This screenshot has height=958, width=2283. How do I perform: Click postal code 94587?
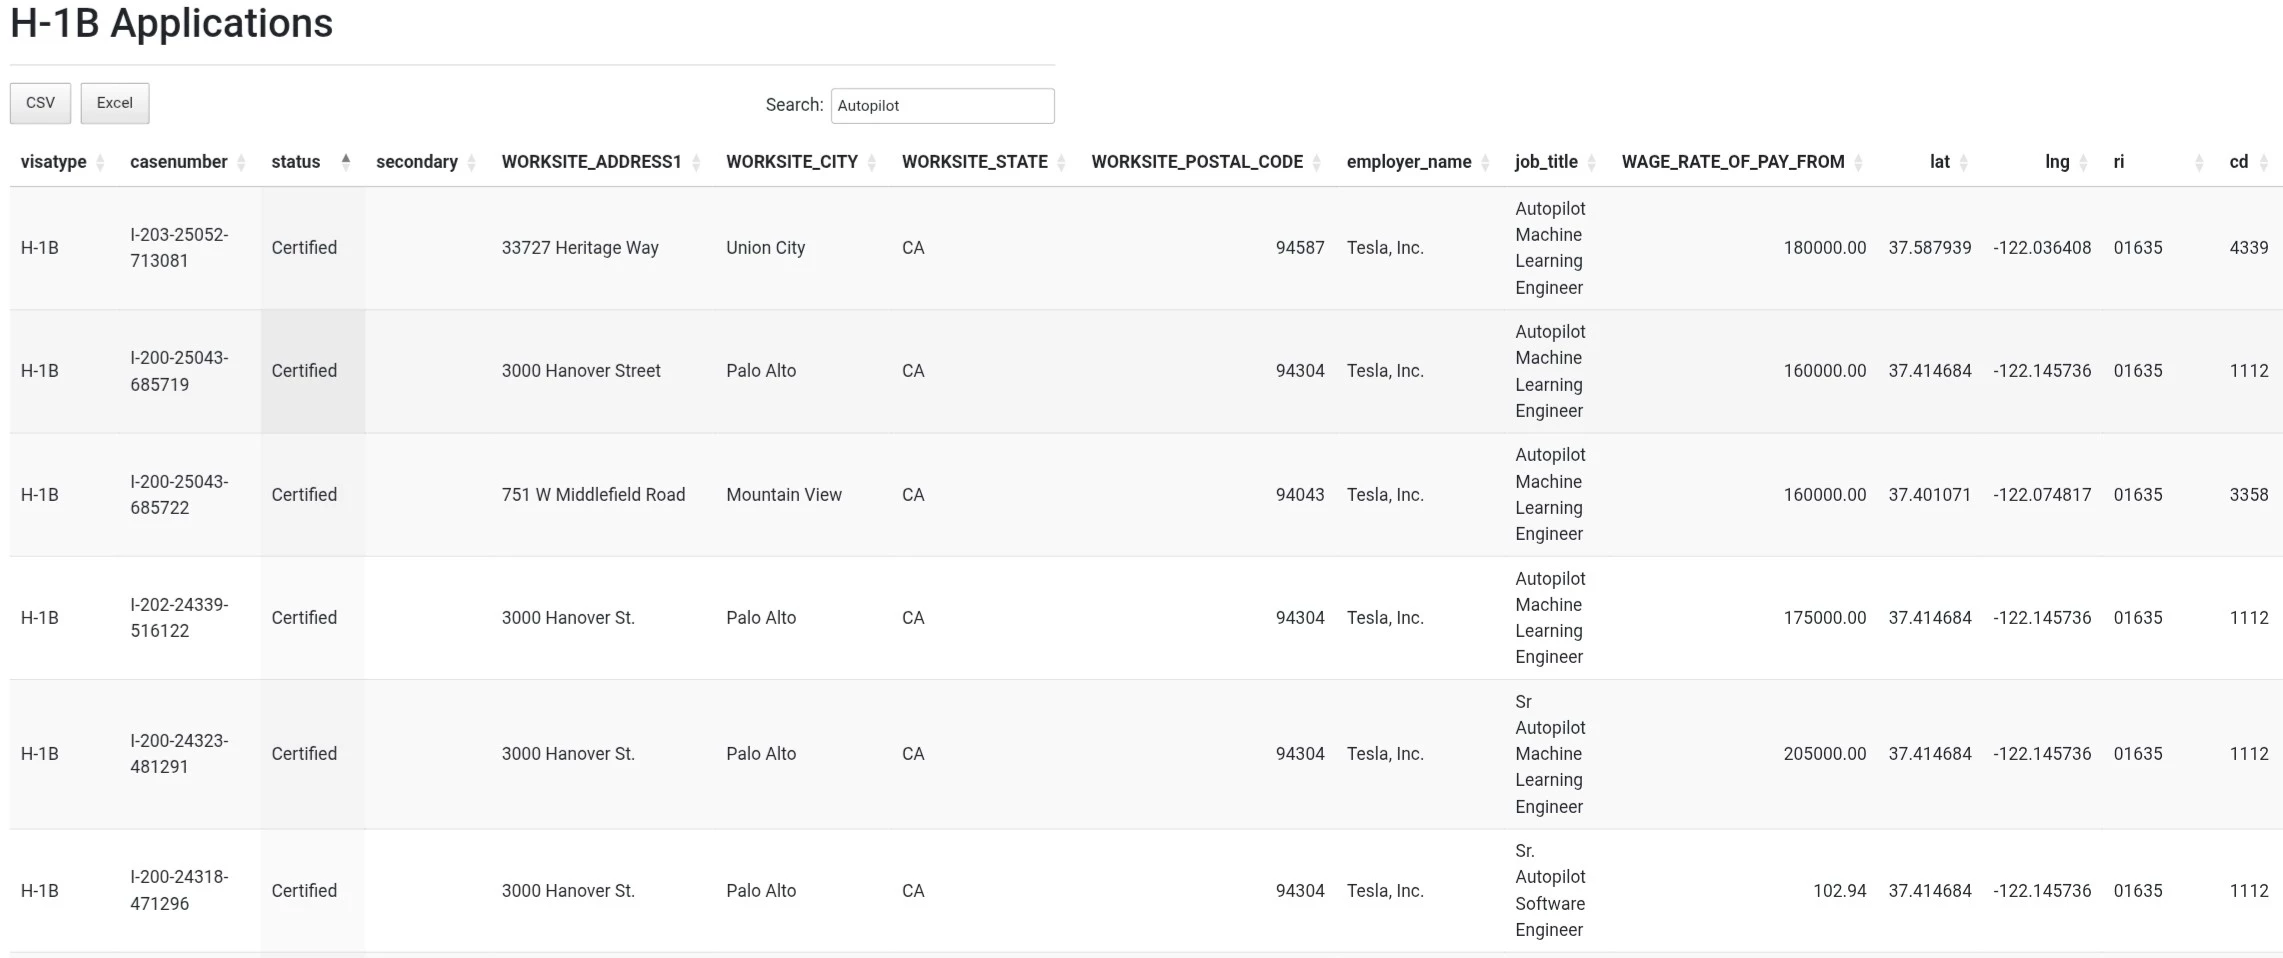(x=1300, y=248)
